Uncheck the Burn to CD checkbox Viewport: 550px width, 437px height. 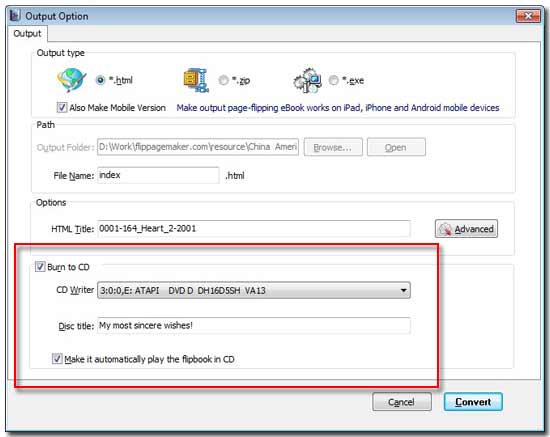click(x=40, y=267)
